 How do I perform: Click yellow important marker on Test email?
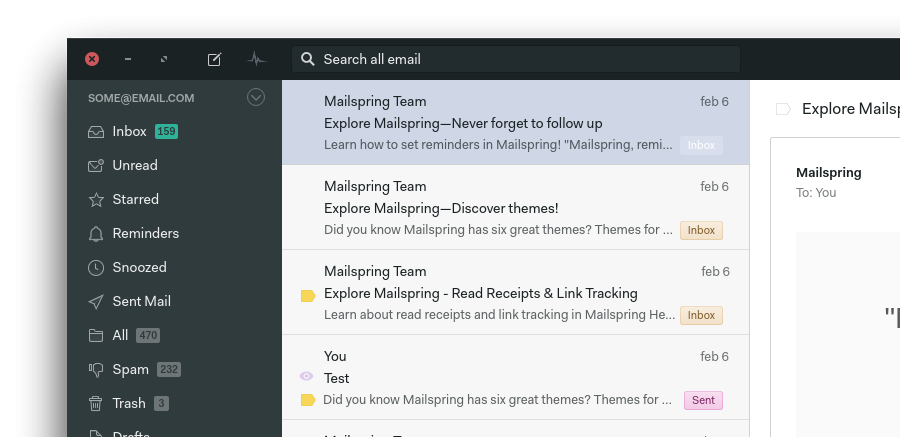point(308,400)
